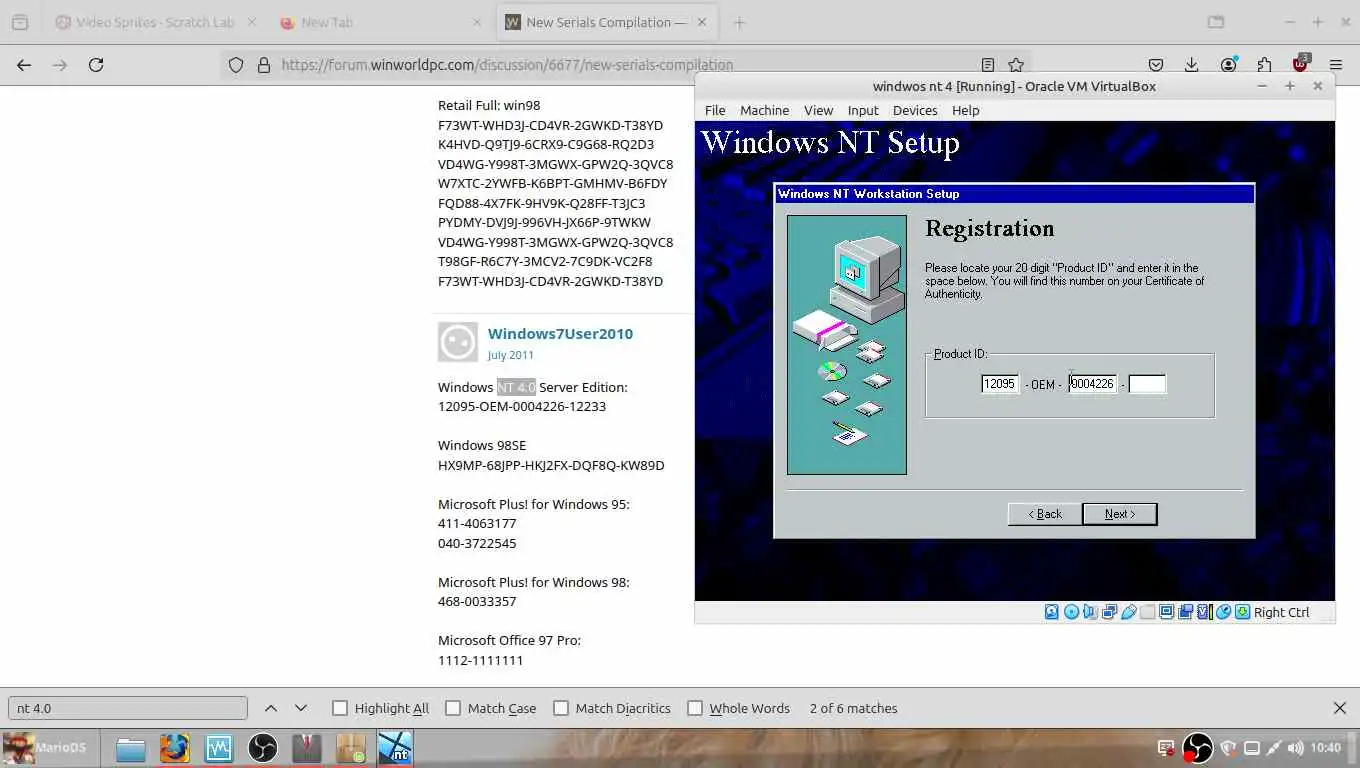This screenshot has width=1360, height=768.
Task: Click serial HX9MP-68JPP-HKJ2FX-DQF8Q-KW89D
Action: click(x=551, y=465)
